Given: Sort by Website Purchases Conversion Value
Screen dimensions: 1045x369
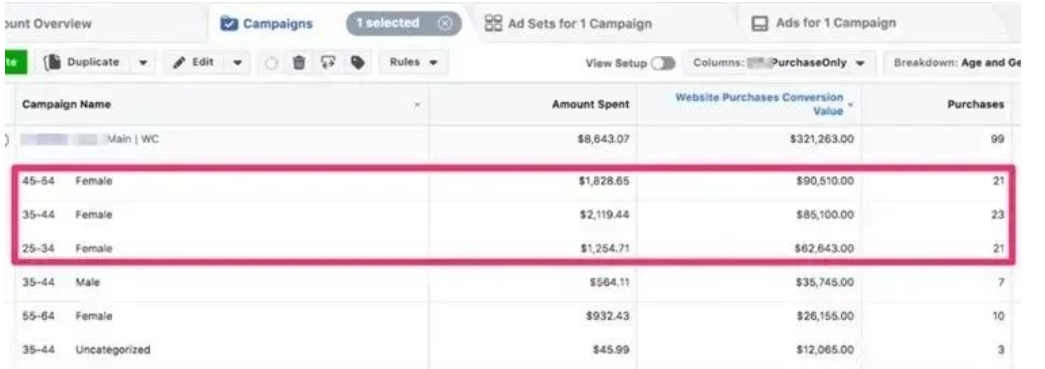Looking at the screenshot, I should 760,105.
